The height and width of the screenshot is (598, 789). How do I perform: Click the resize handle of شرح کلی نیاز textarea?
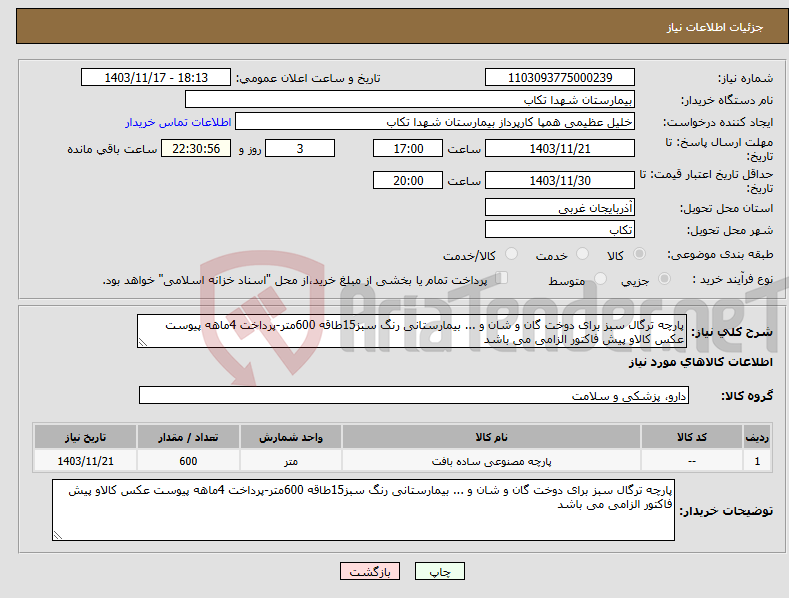point(142,343)
